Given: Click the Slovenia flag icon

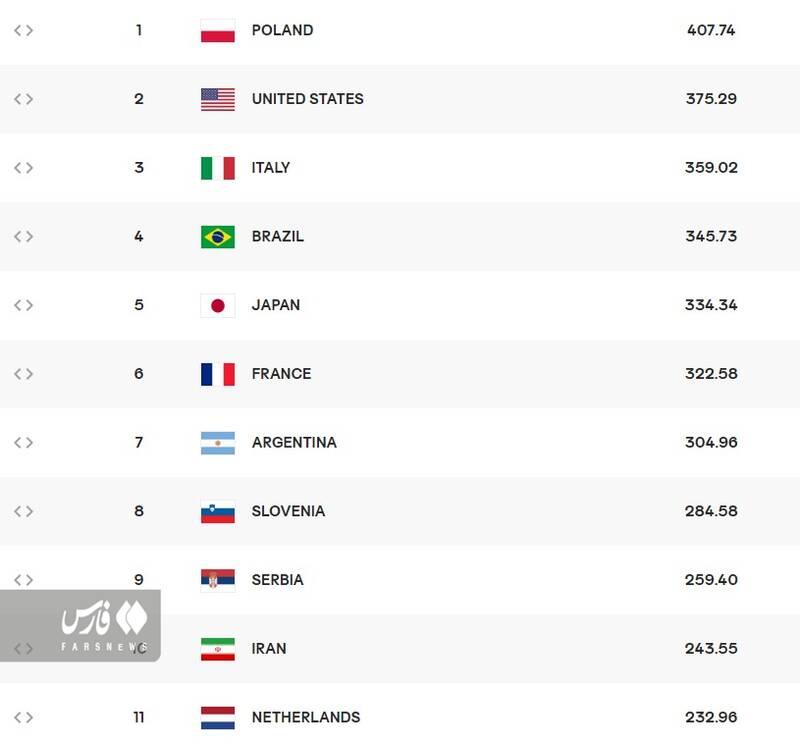Looking at the screenshot, I should pos(218,512).
